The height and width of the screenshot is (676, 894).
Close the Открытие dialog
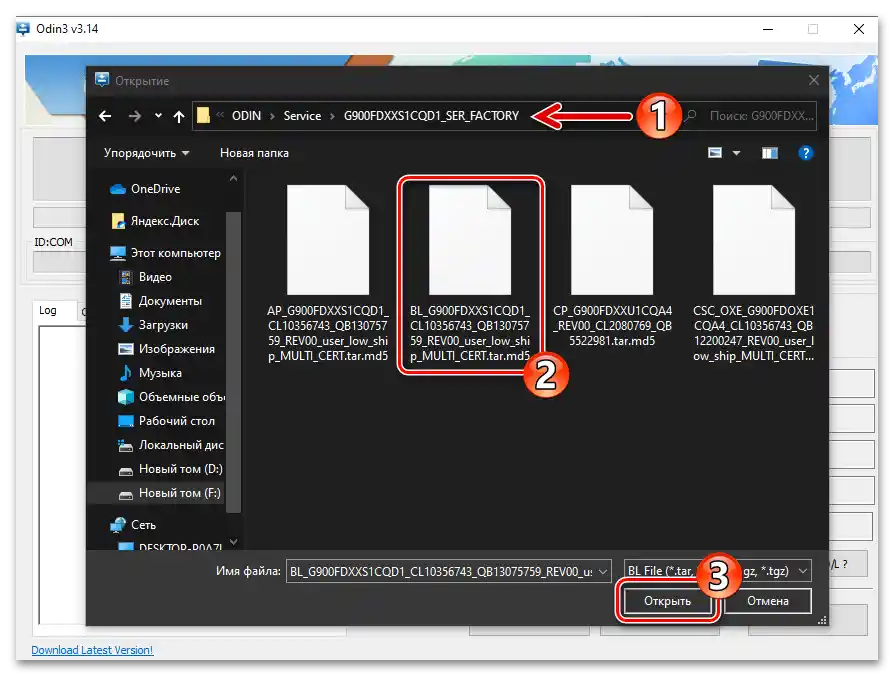coord(814,80)
